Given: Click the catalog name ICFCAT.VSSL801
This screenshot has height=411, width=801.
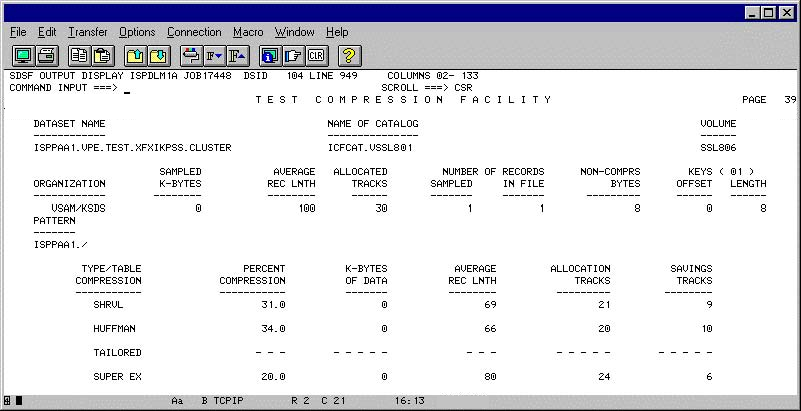Looking at the screenshot, I should point(370,148).
